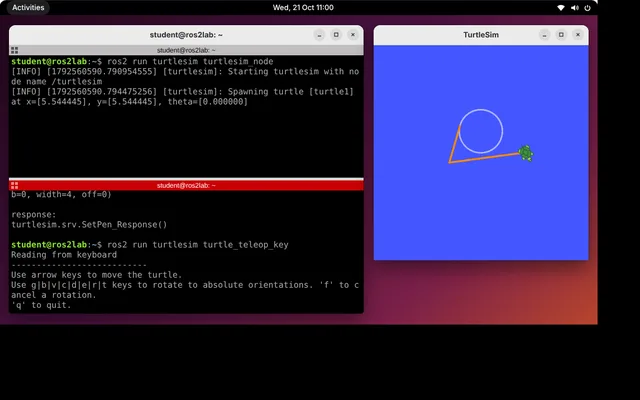Open the network Wi-Fi status icon

coord(561,8)
